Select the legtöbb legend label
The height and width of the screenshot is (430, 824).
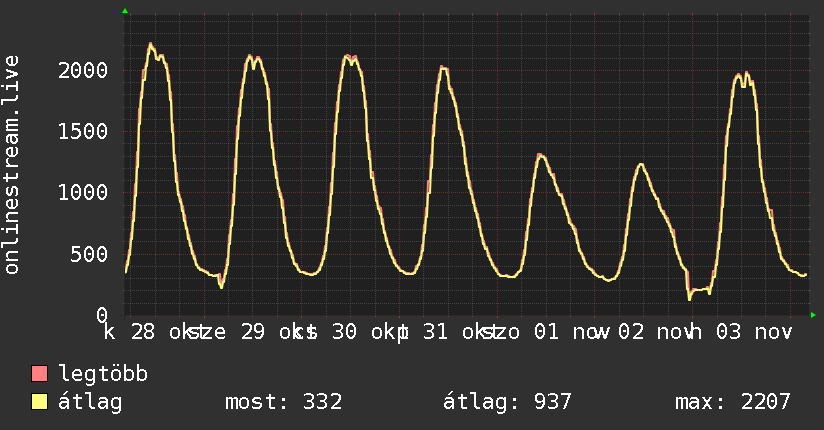tap(104, 375)
